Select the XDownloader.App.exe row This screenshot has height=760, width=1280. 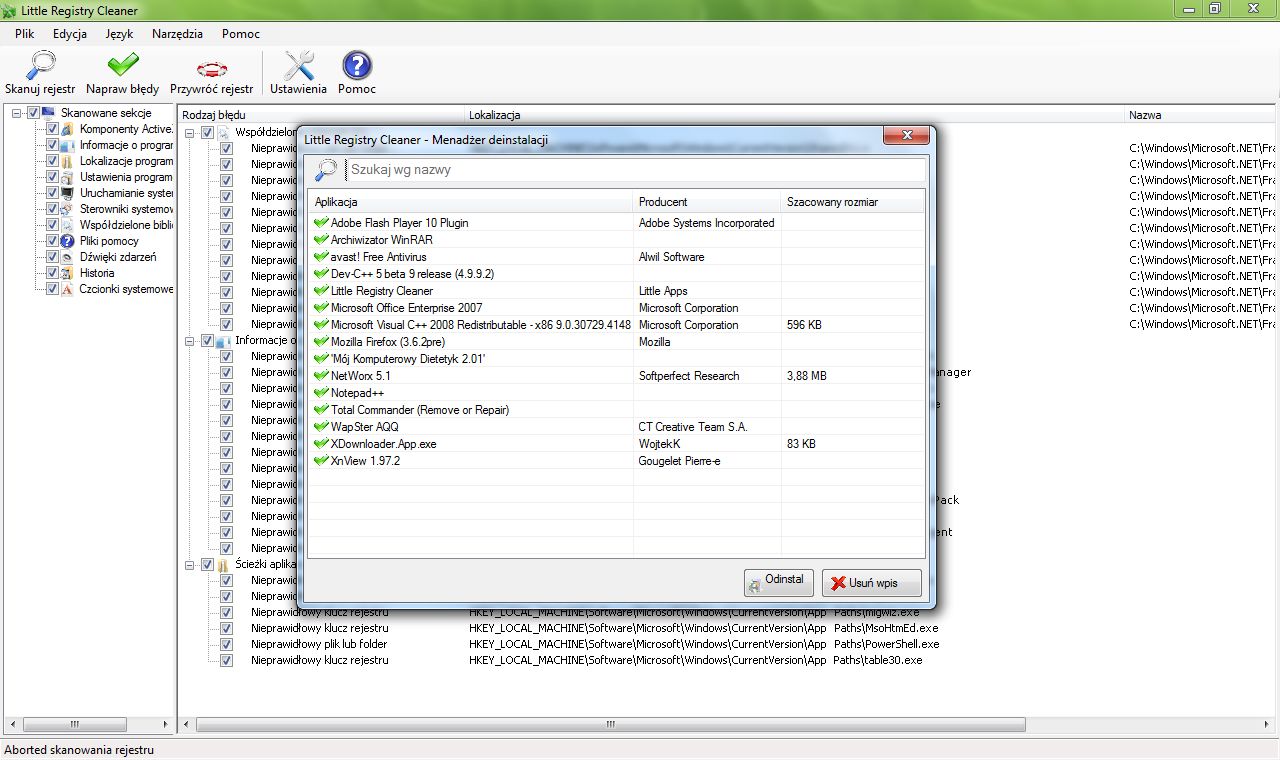click(x=617, y=444)
